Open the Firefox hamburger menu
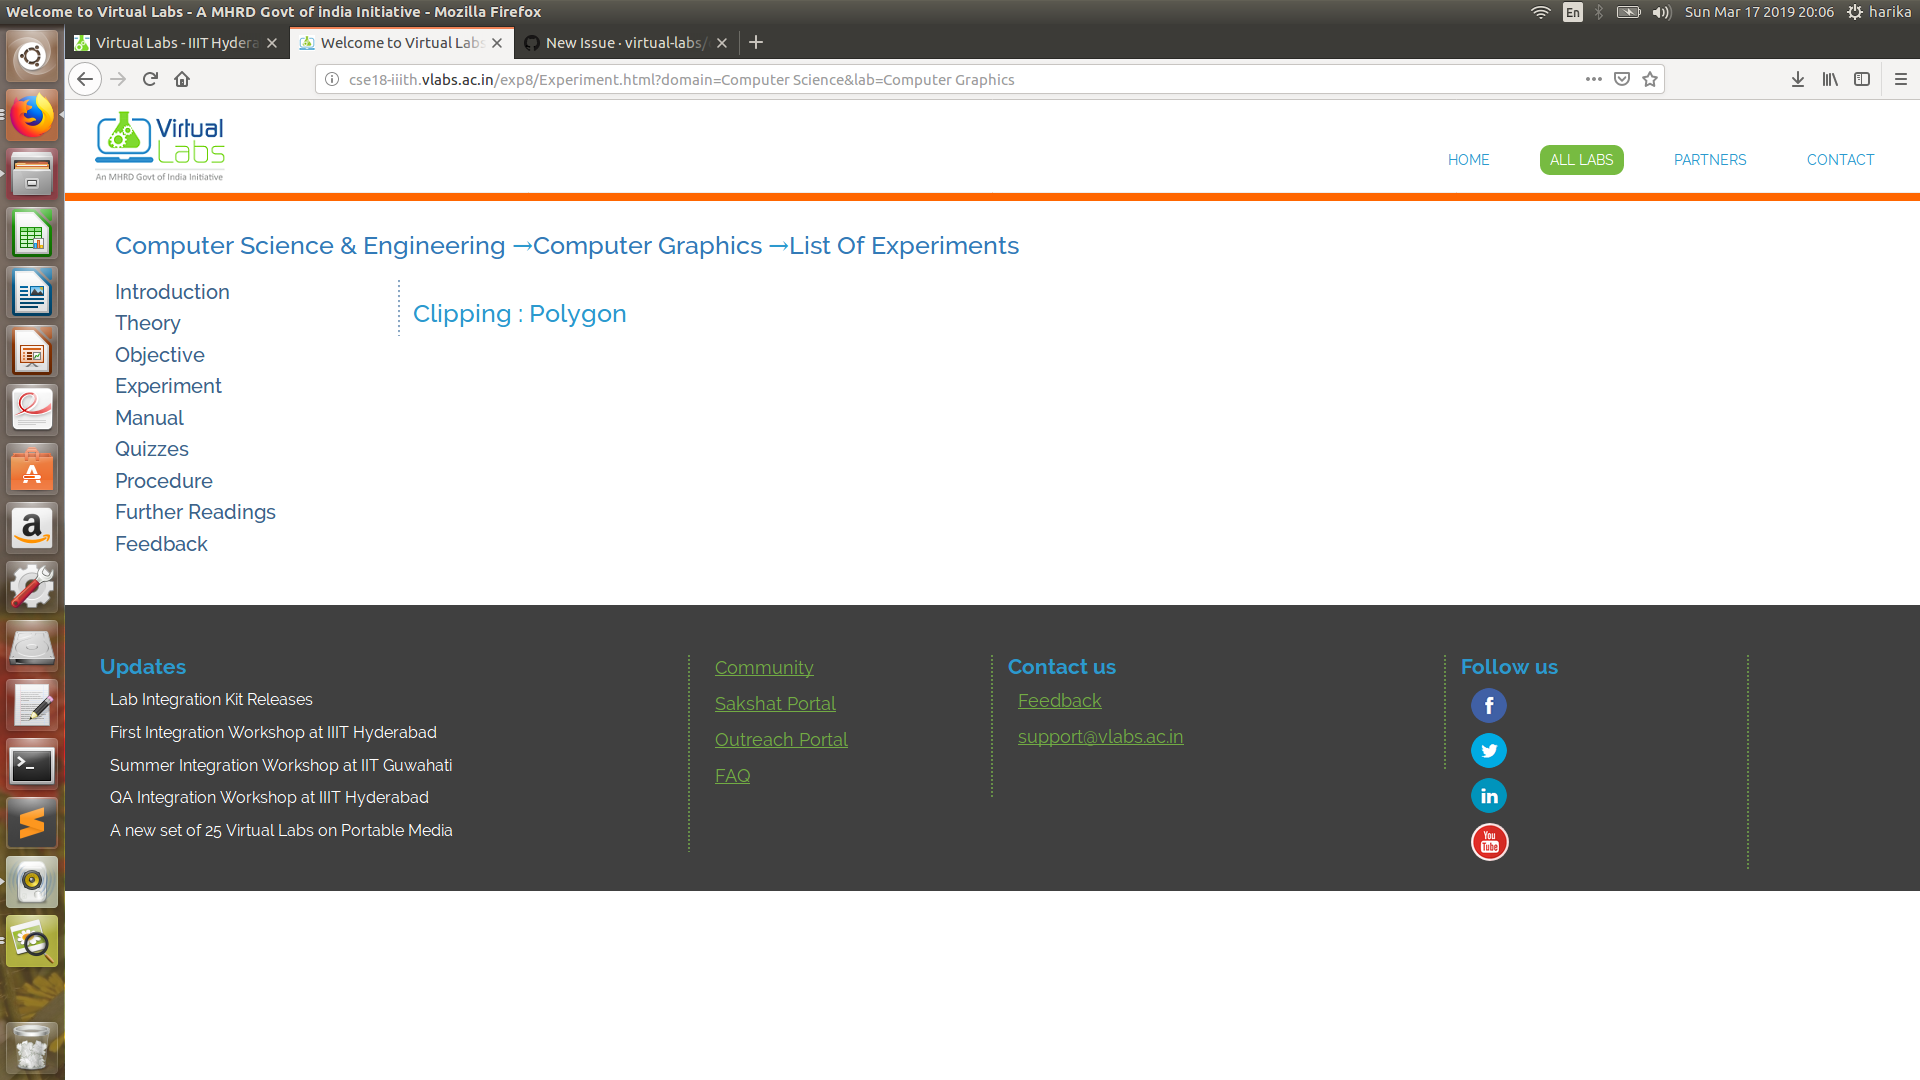Image resolution: width=1920 pixels, height=1080 pixels. tap(1899, 79)
